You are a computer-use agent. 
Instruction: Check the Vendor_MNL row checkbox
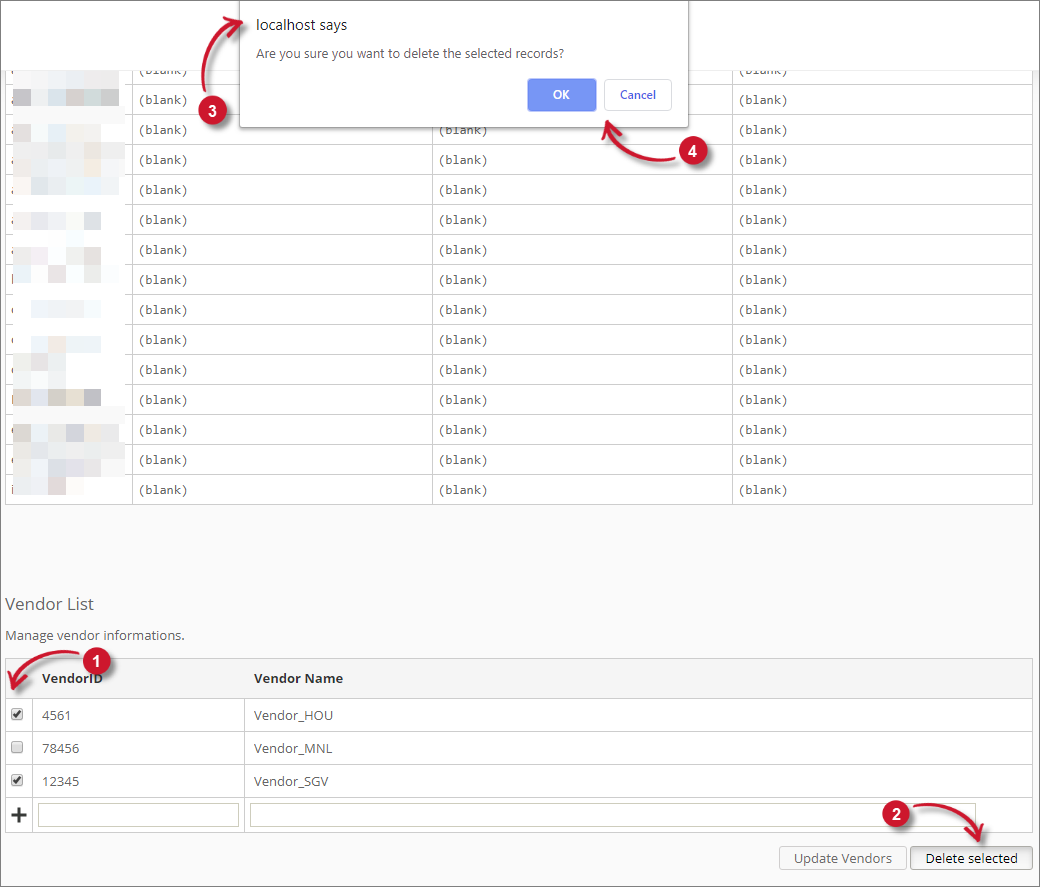click(17, 747)
